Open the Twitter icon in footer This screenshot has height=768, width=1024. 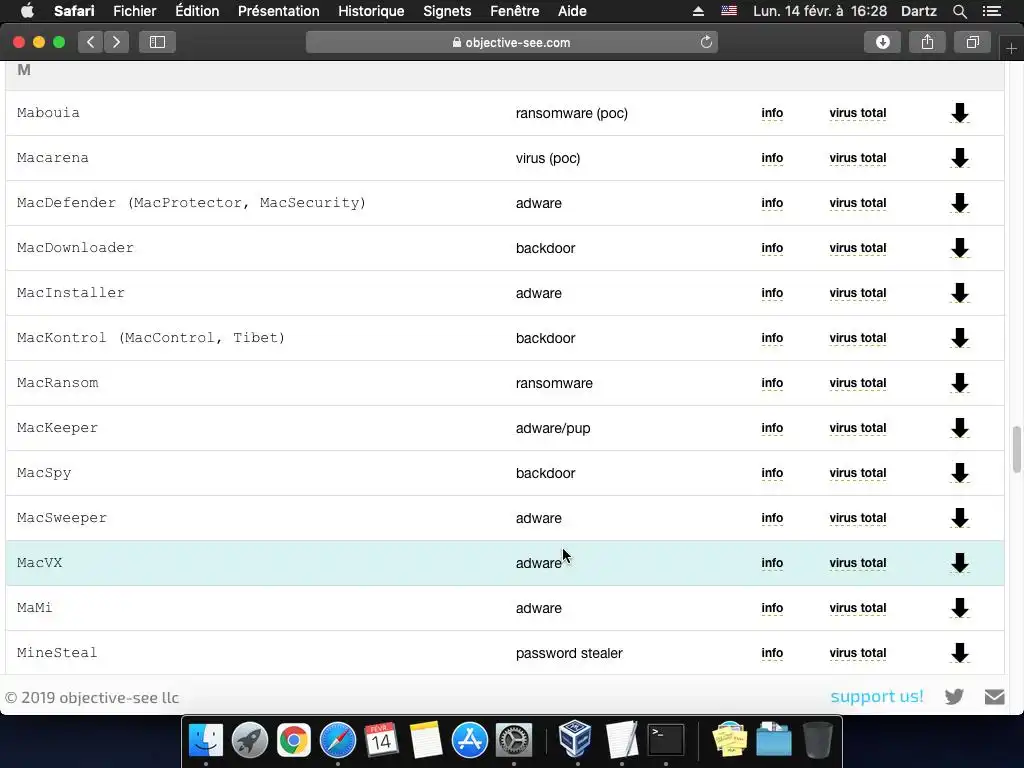click(954, 696)
